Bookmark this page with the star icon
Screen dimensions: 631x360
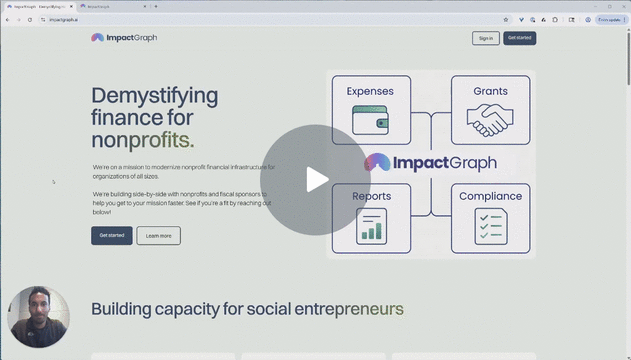click(506, 20)
